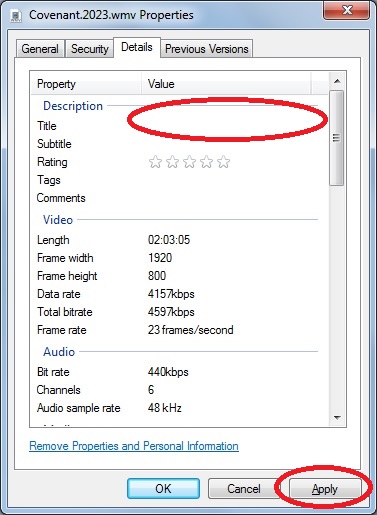The image size is (377, 515).
Task: Open Remove Properties and Personal Information link
Action: click(134, 446)
